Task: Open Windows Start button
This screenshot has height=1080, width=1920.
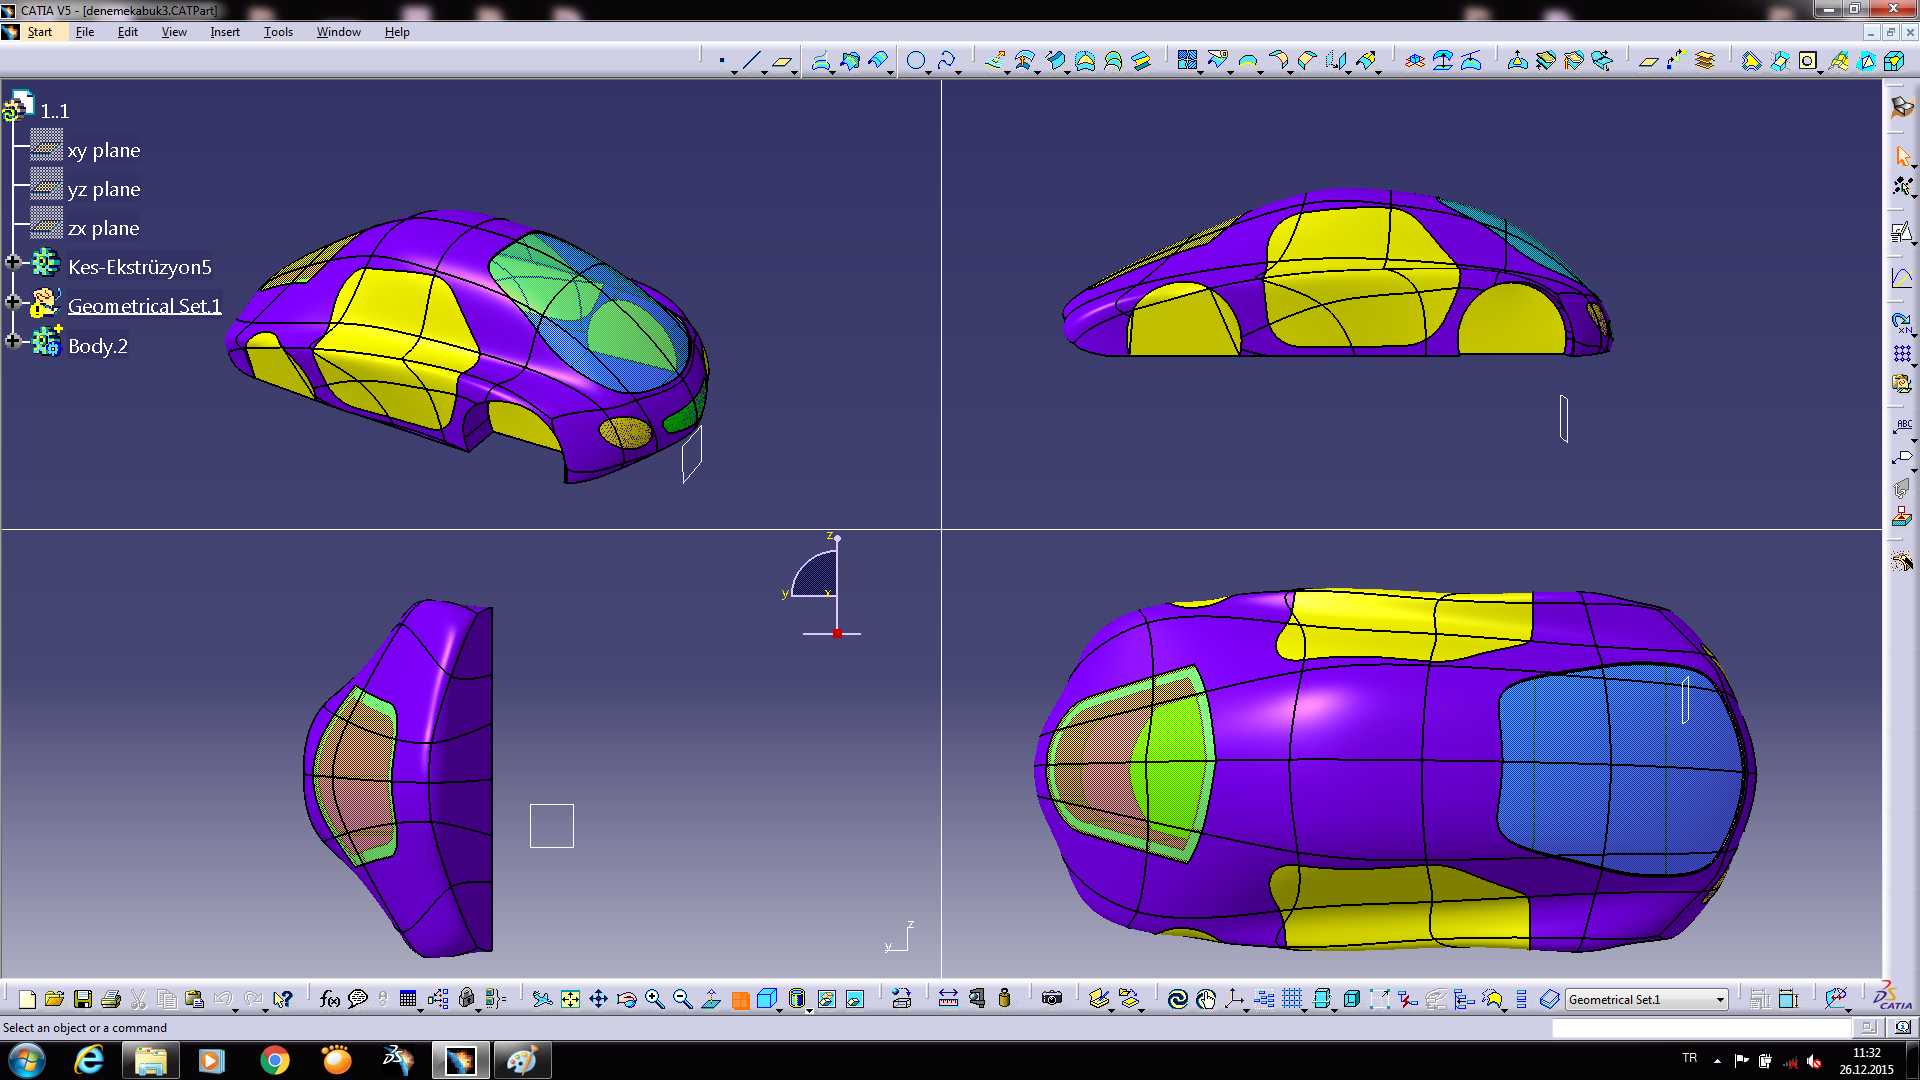Action: 27,1060
